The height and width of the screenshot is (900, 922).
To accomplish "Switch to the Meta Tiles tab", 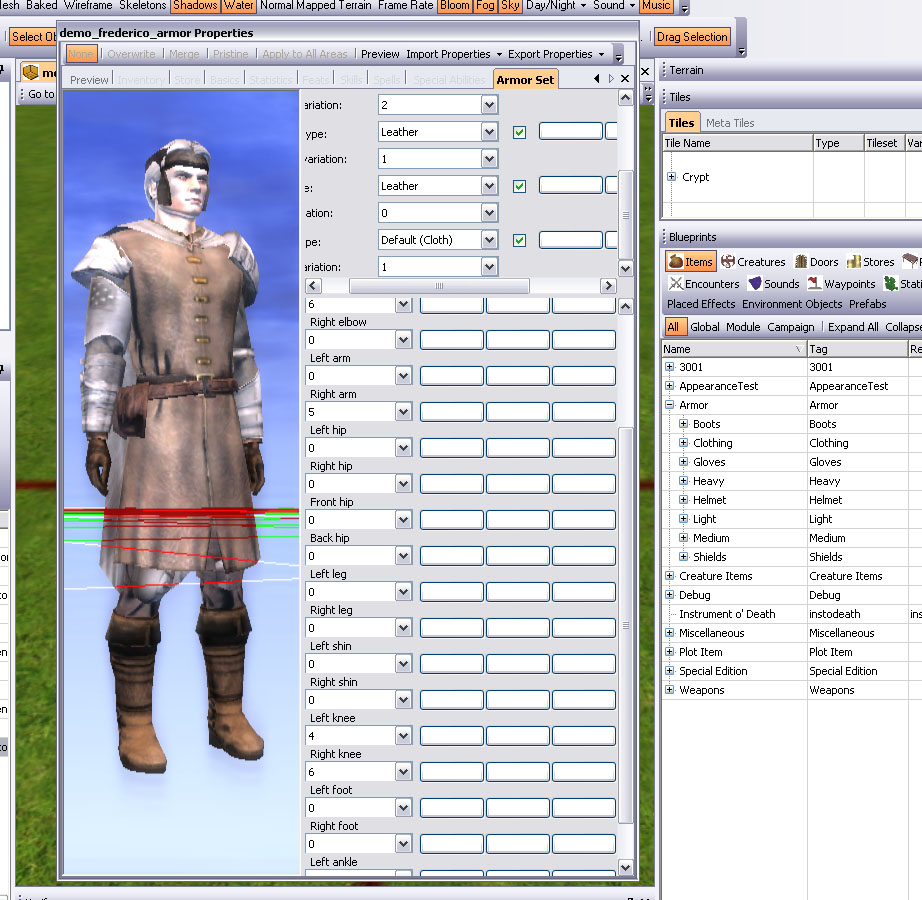I will [730, 123].
